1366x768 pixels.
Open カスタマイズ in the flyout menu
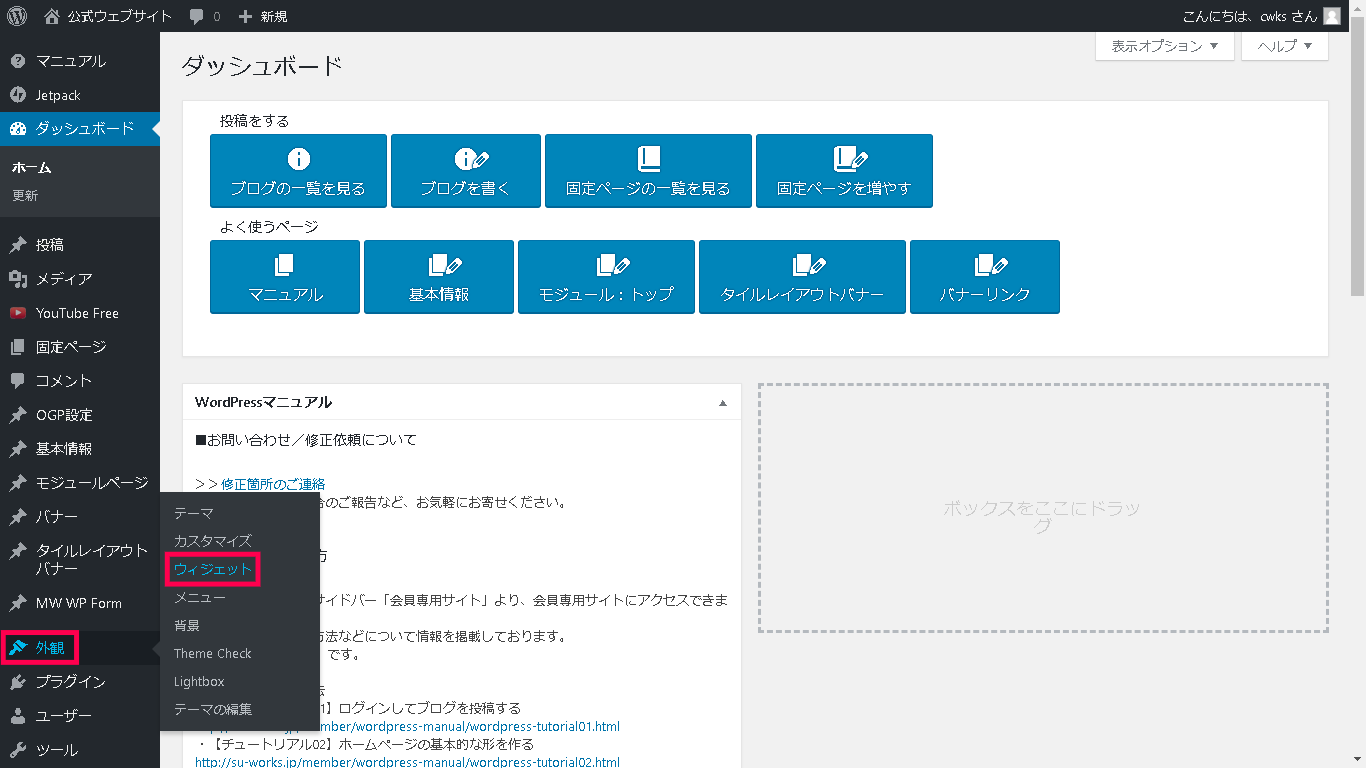coord(213,541)
